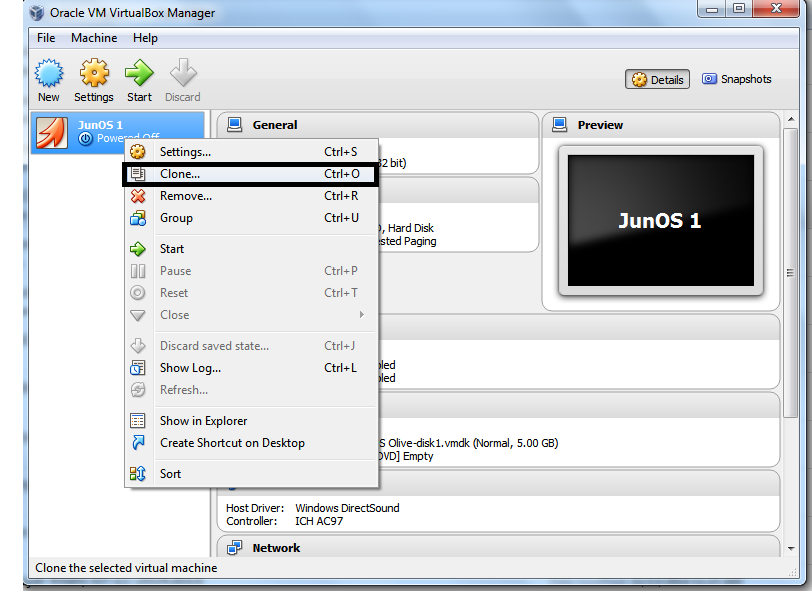Click the Show in Explorer icon
812x591 pixels.
coord(138,421)
